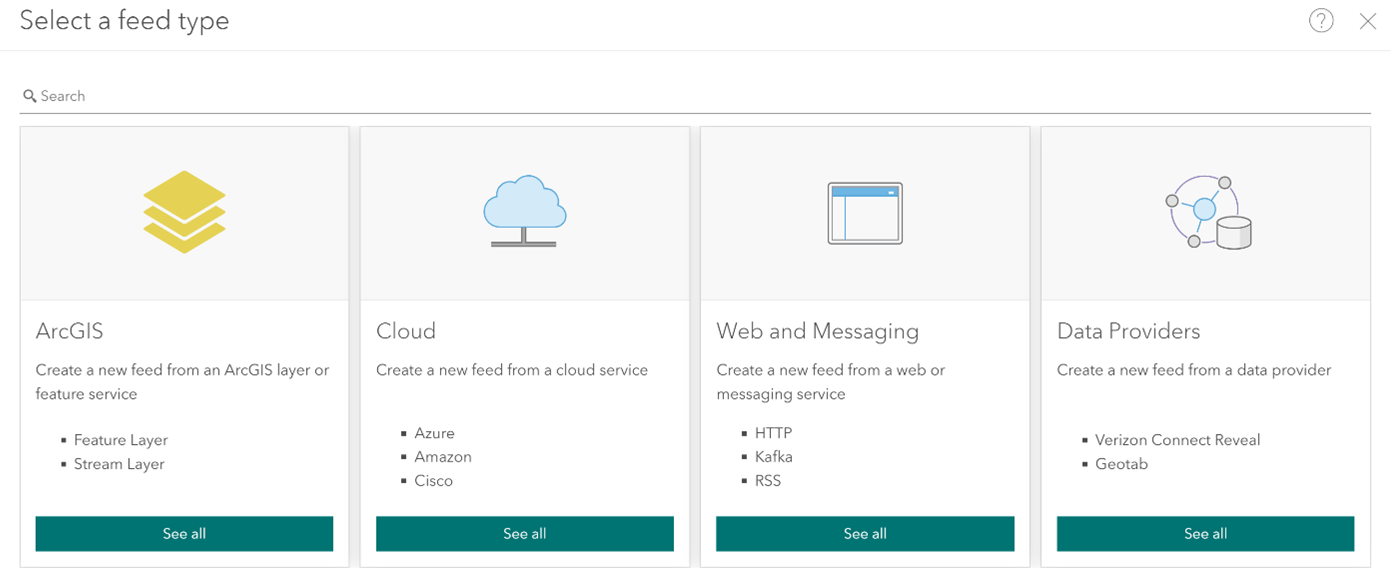Click the ArcGIS layer description text
Image resolution: width=1391 pixels, height=577 pixels.
point(183,382)
